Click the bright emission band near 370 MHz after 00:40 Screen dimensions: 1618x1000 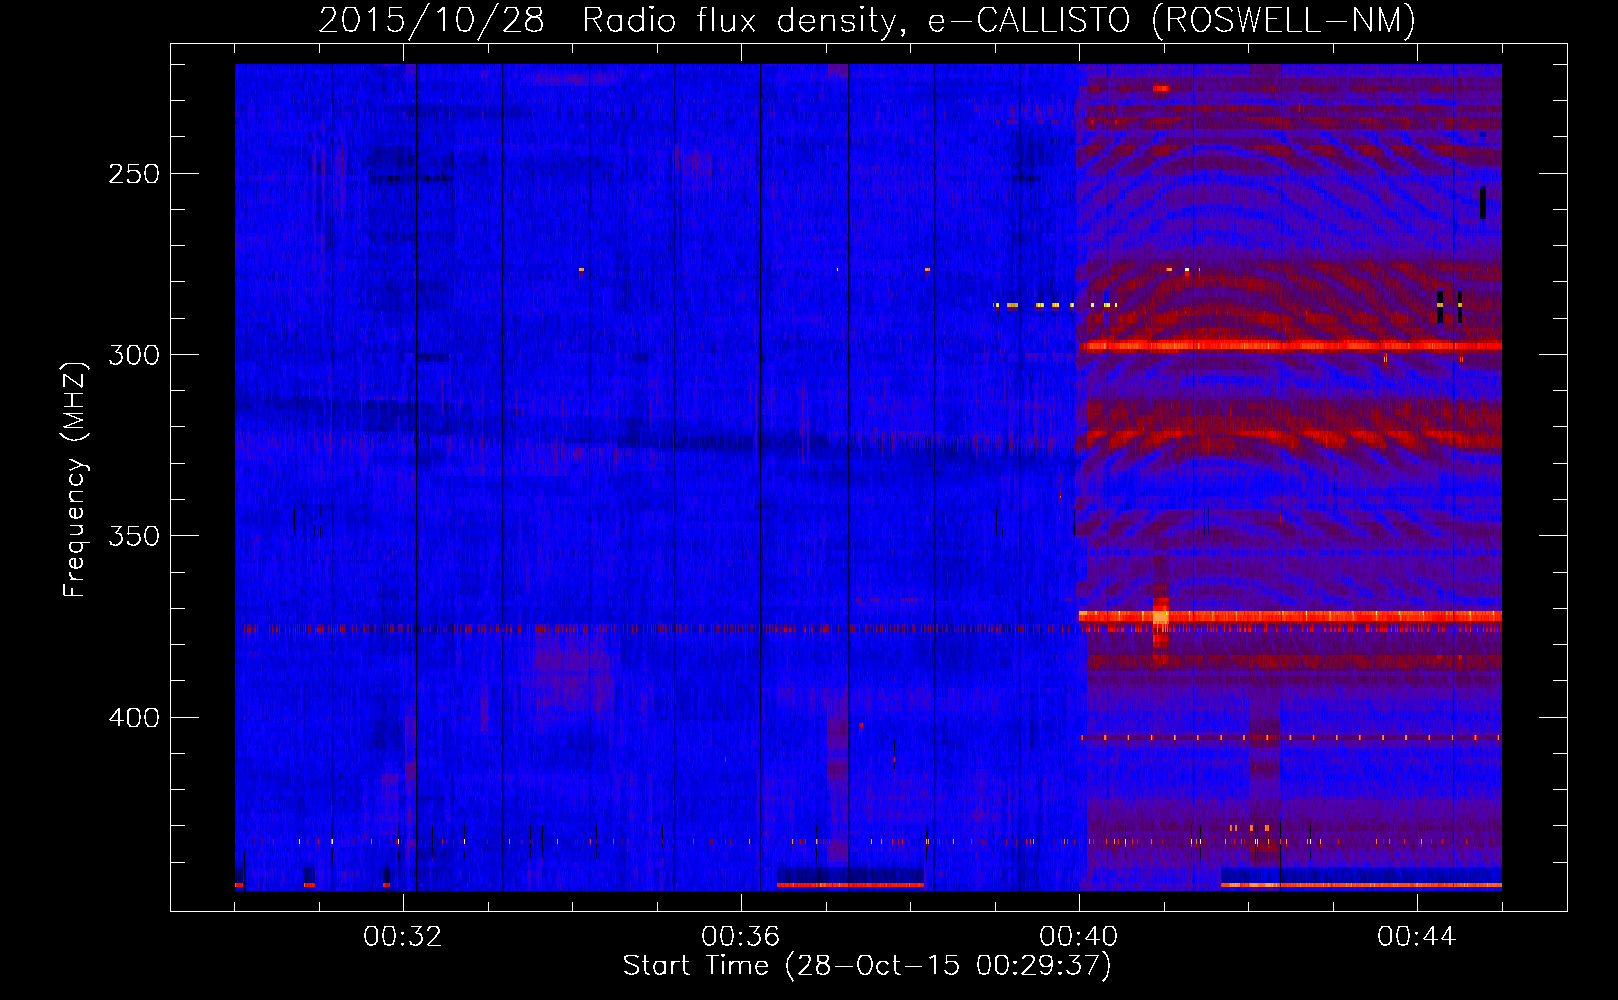(x=1290, y=616)
